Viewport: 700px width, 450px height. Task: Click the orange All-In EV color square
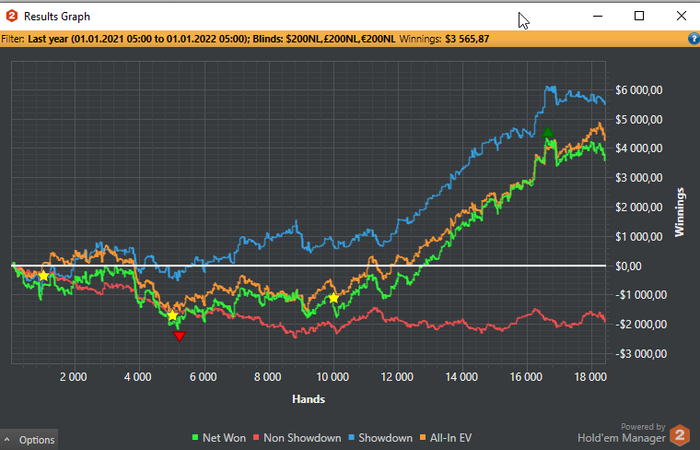pyautogui.click(x=423, y=438)
